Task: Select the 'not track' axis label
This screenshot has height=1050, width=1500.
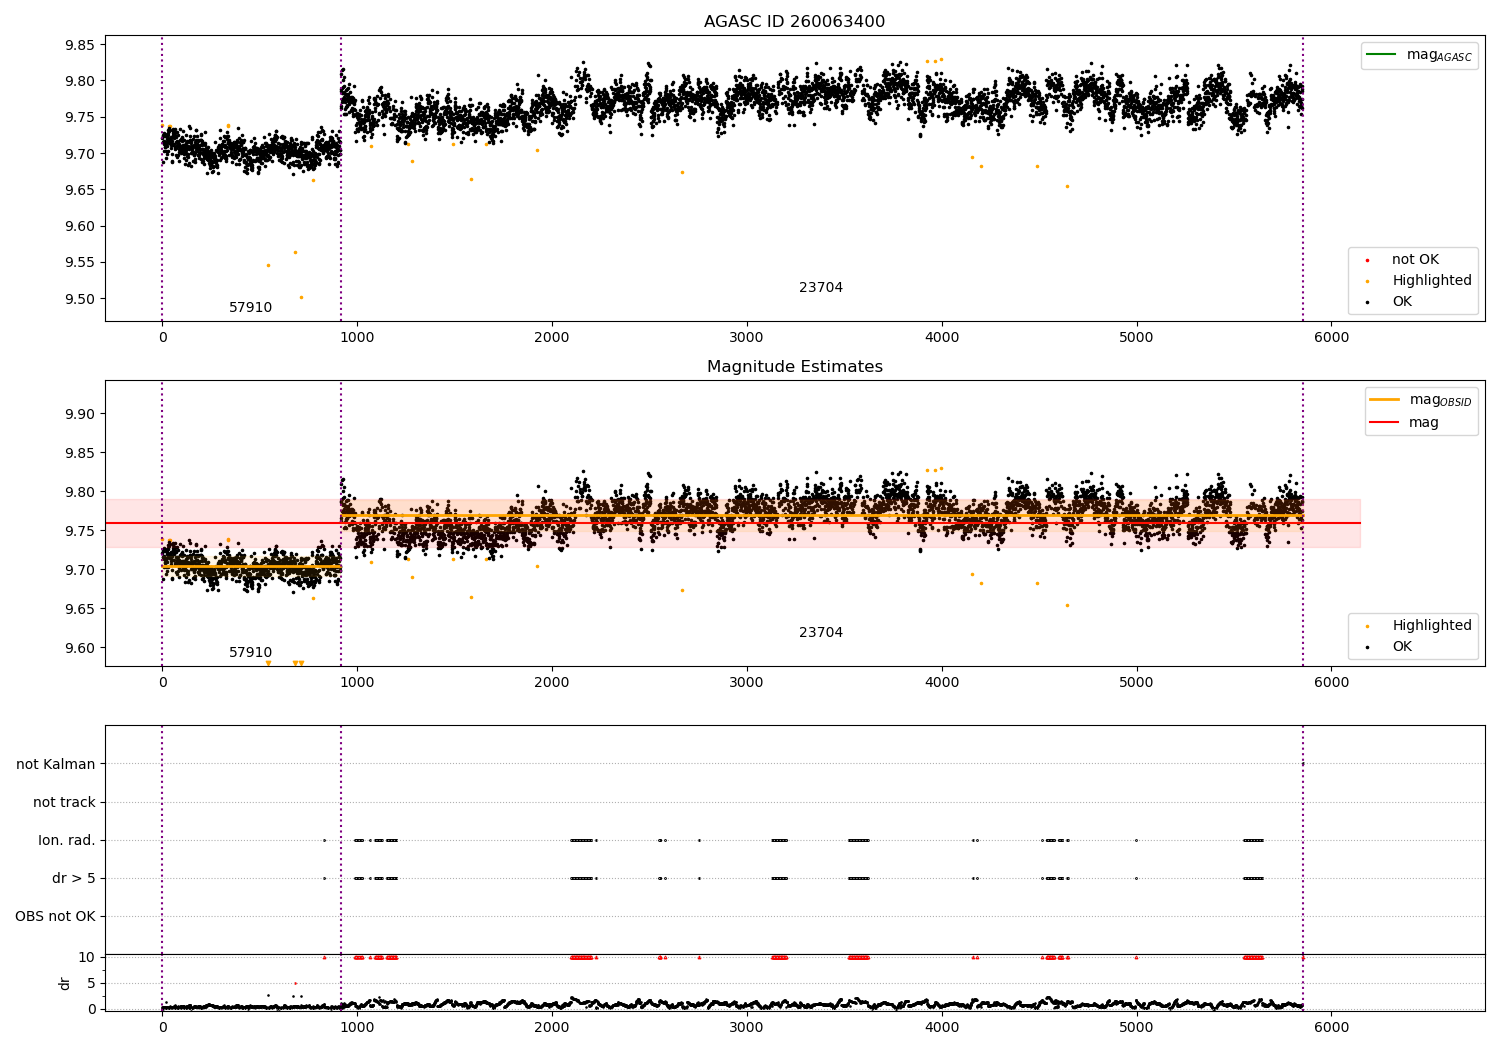Action: coord(64,803)
